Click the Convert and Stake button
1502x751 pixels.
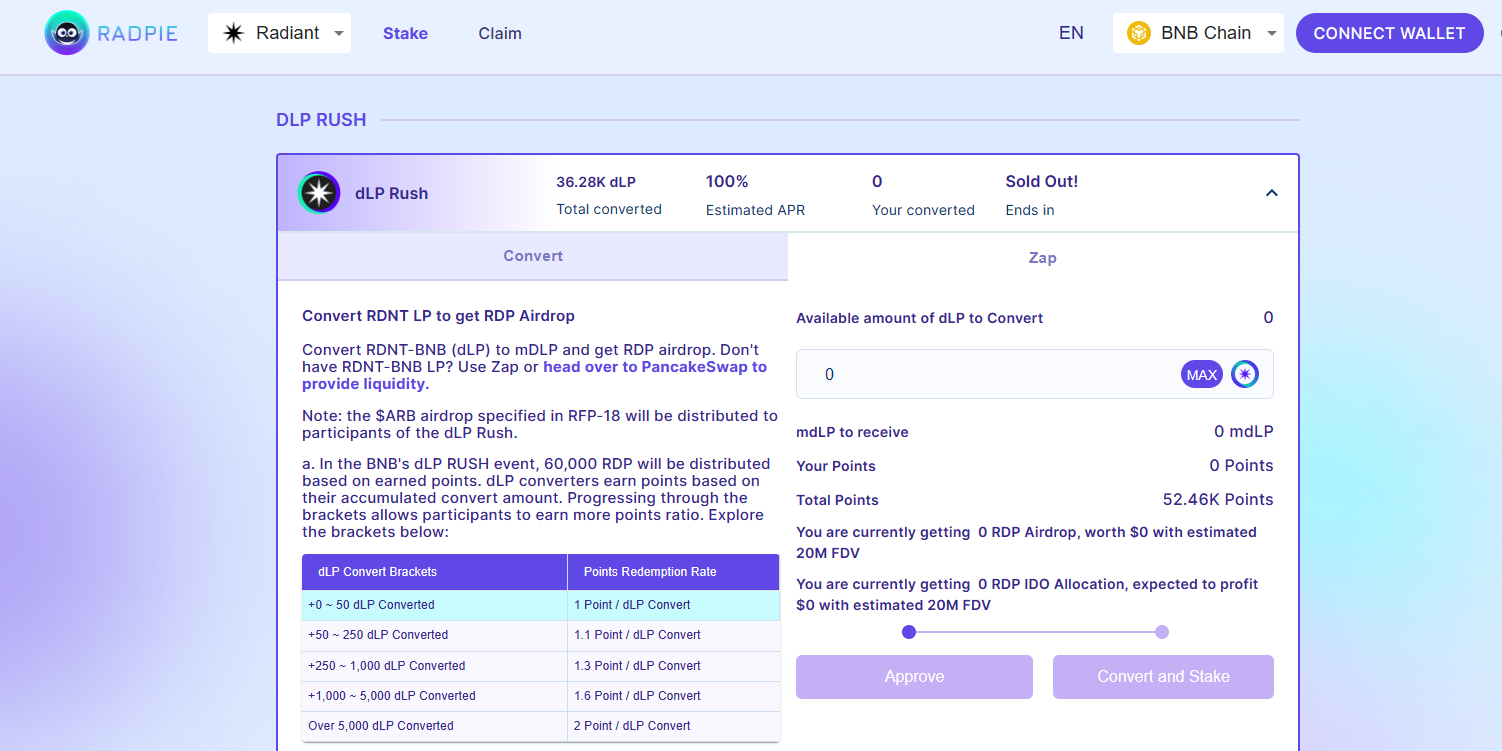pos(1163,677)
